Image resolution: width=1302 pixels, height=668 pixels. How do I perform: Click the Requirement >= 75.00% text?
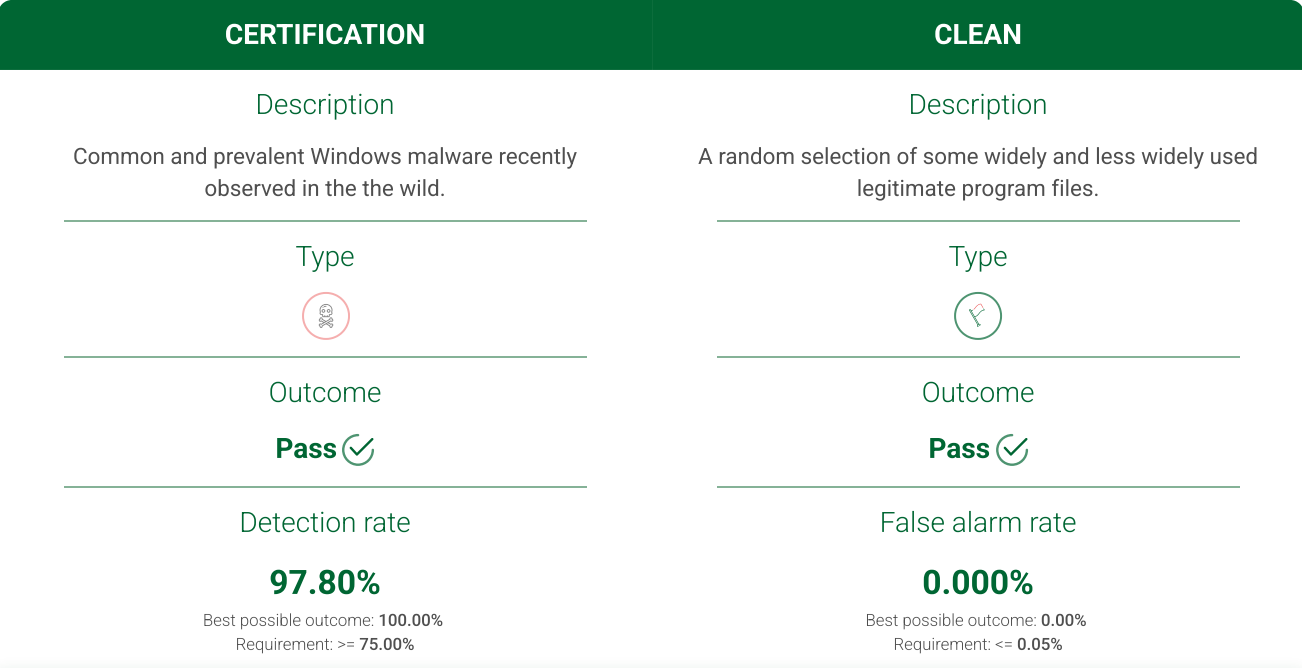[x=325, y=644]
